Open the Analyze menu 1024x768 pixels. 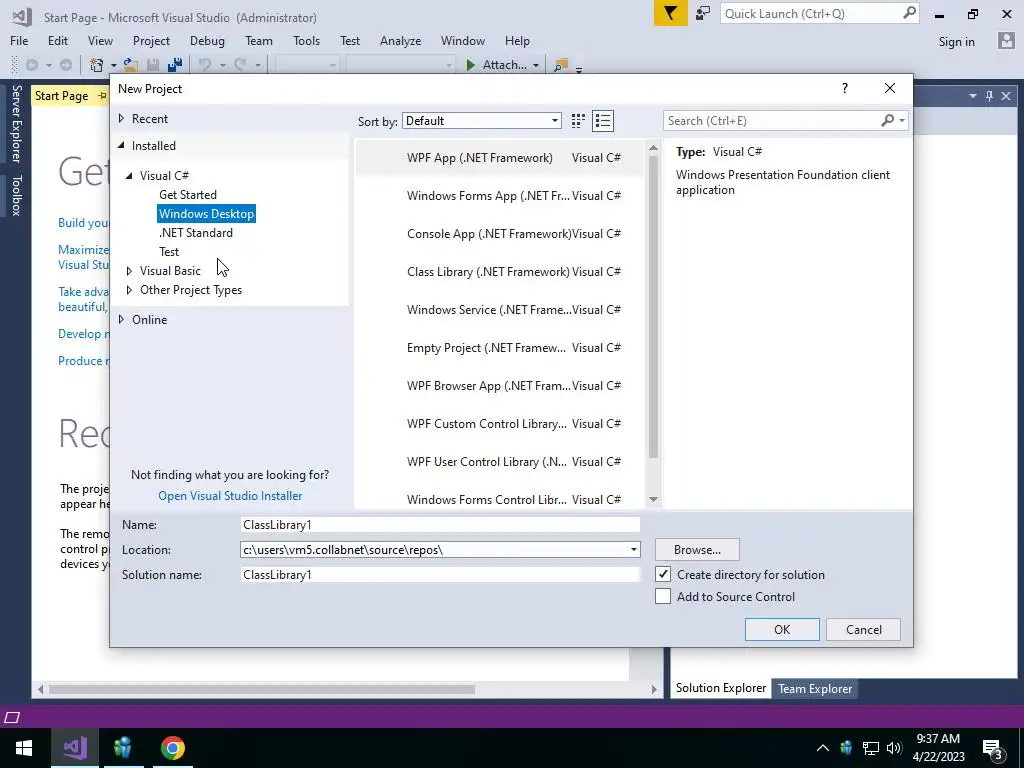(x=400, y=40)
